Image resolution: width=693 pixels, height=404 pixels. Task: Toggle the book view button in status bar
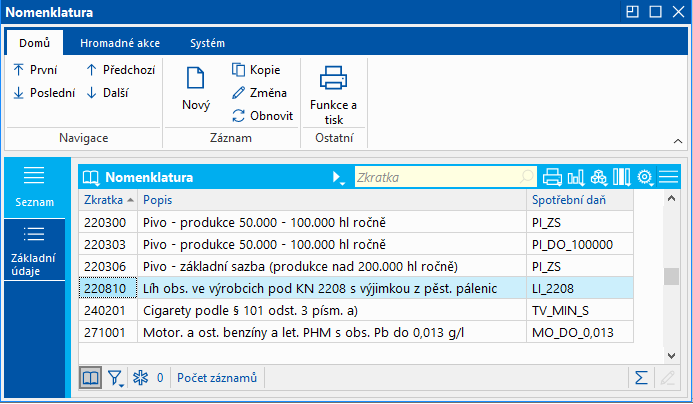(91, 377)
